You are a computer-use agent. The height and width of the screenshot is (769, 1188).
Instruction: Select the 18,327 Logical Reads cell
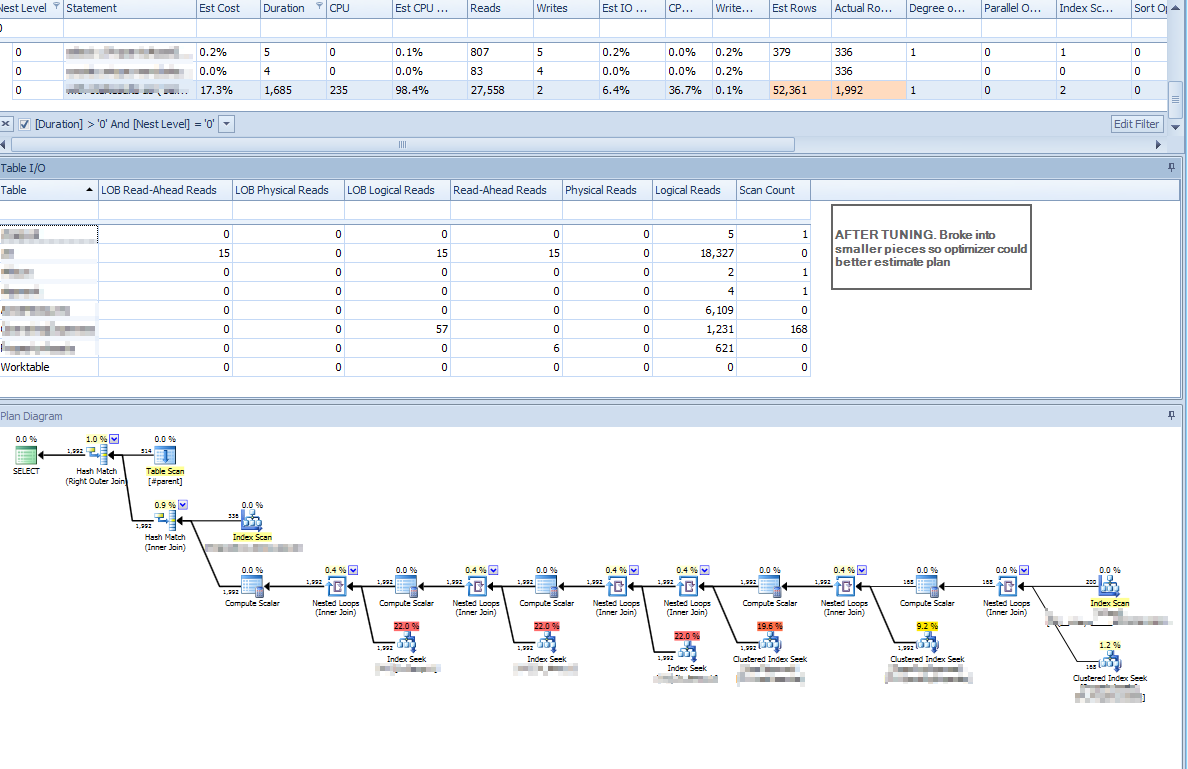(694, 253)
